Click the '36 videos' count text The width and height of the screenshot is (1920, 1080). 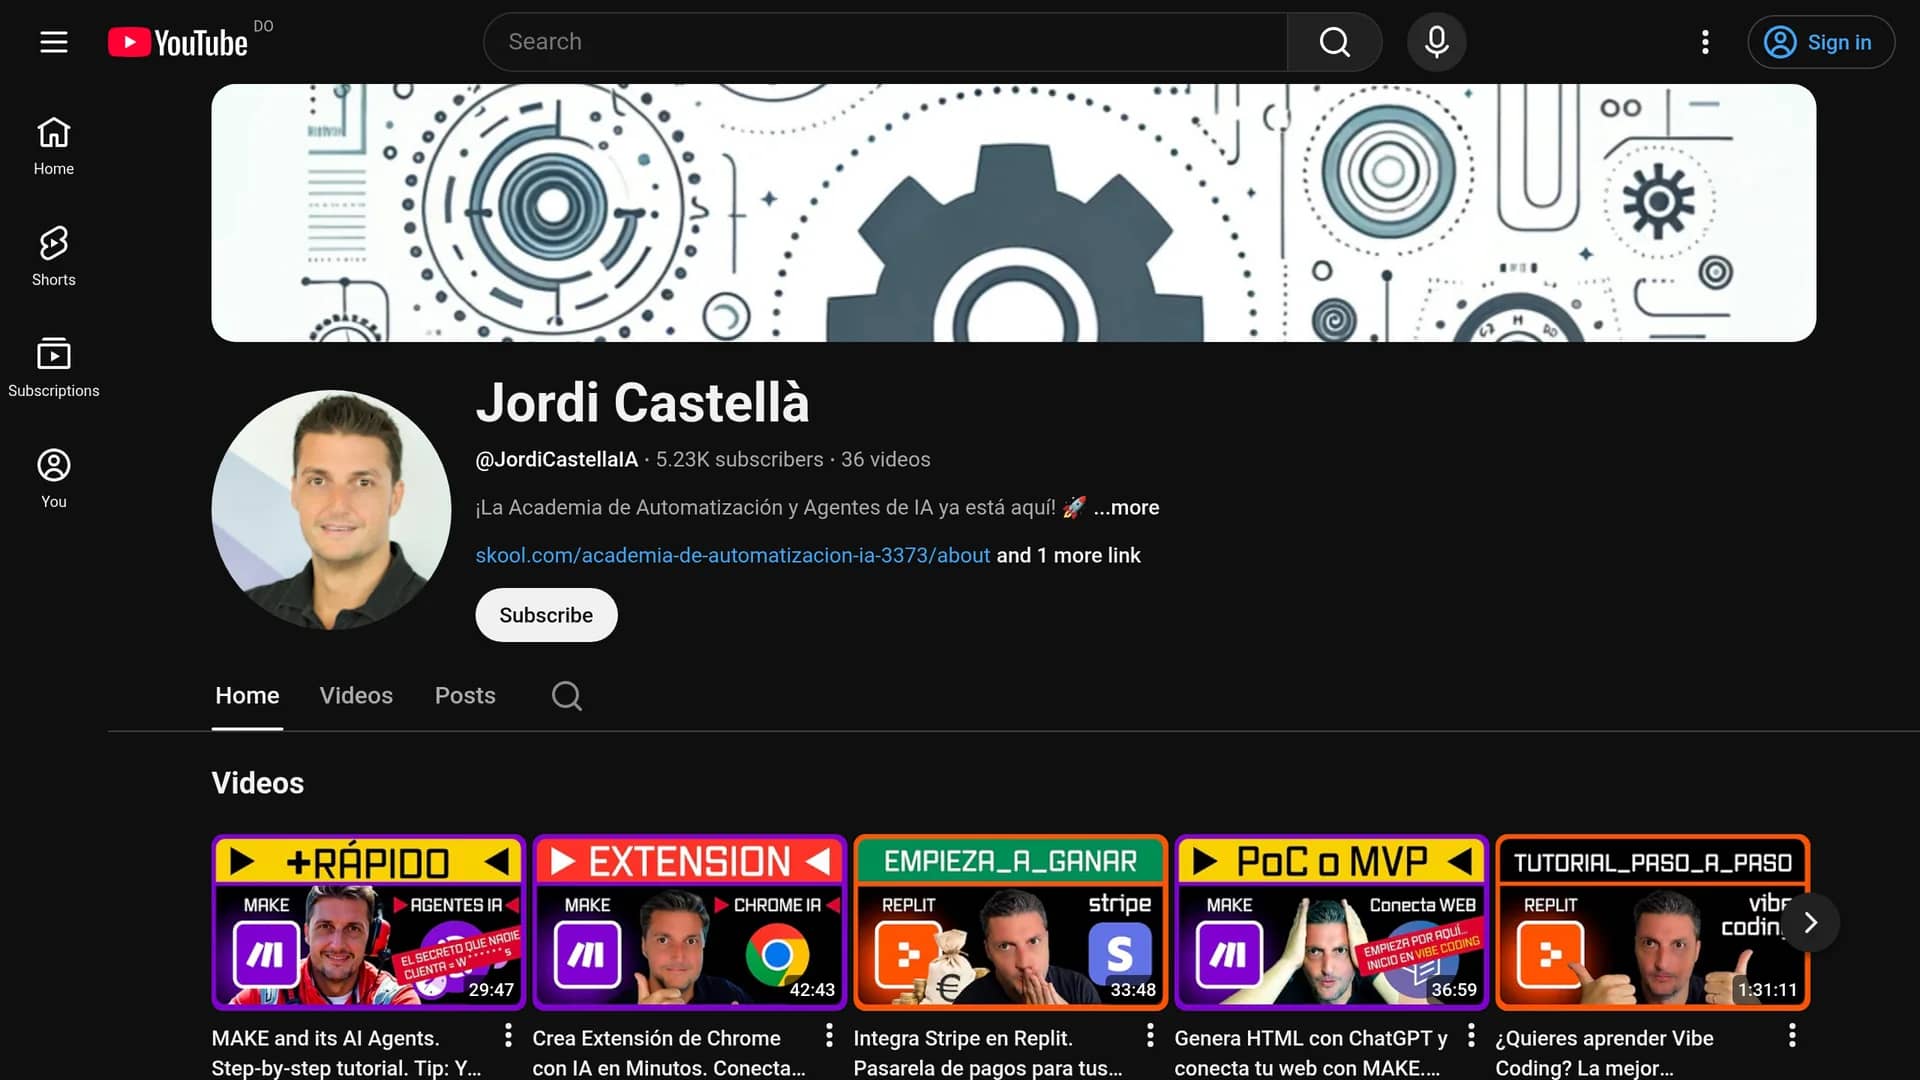[885, 459]
